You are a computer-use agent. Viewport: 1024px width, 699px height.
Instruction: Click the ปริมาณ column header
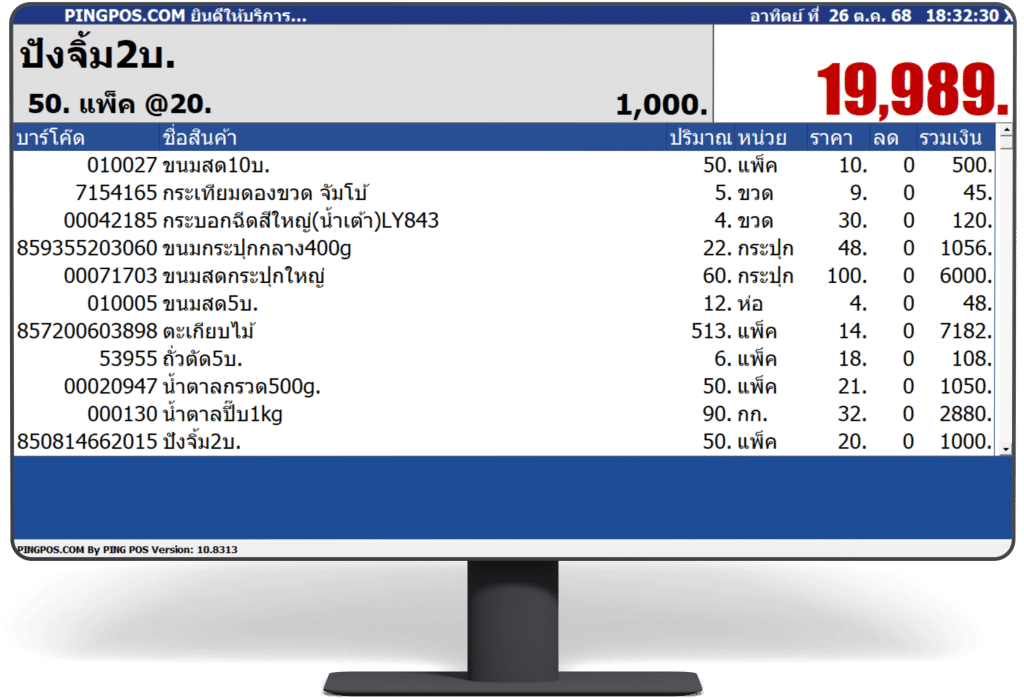click(x=702, y=138)
